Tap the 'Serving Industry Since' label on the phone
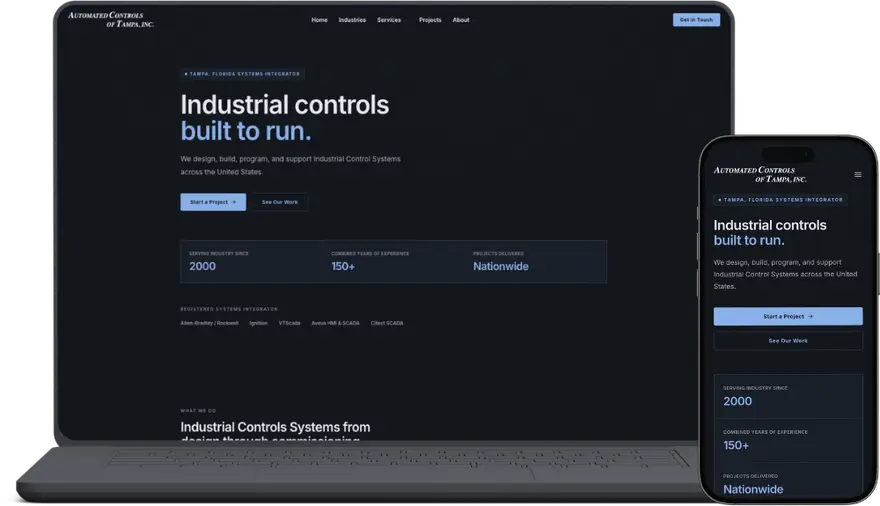Viewport: 880px width, 506px height. 755,388
